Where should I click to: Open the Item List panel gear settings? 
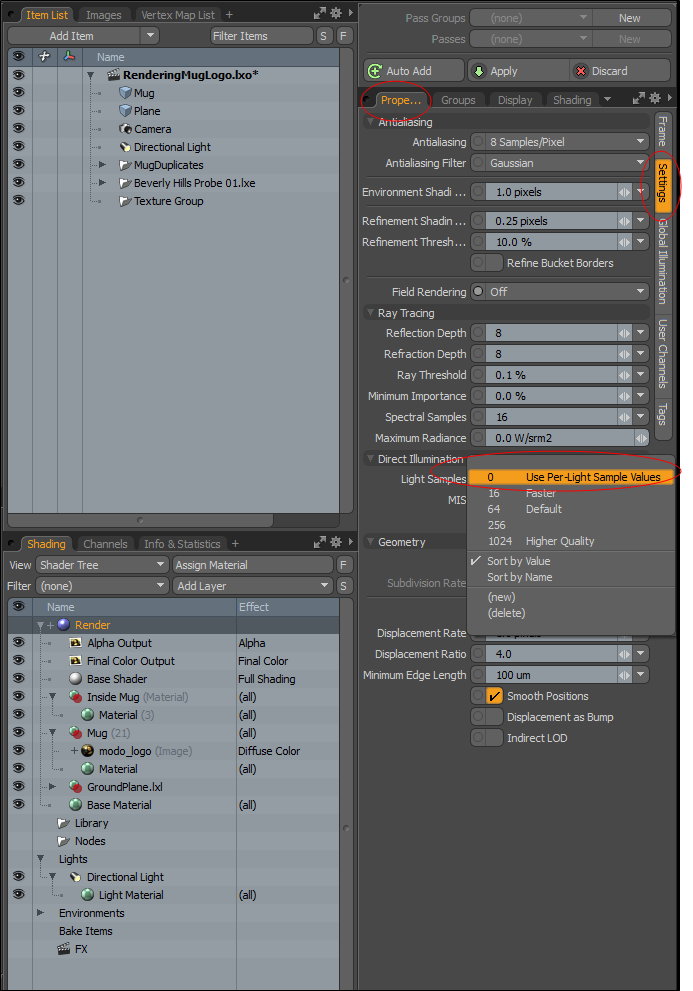(x=335, y=14)
